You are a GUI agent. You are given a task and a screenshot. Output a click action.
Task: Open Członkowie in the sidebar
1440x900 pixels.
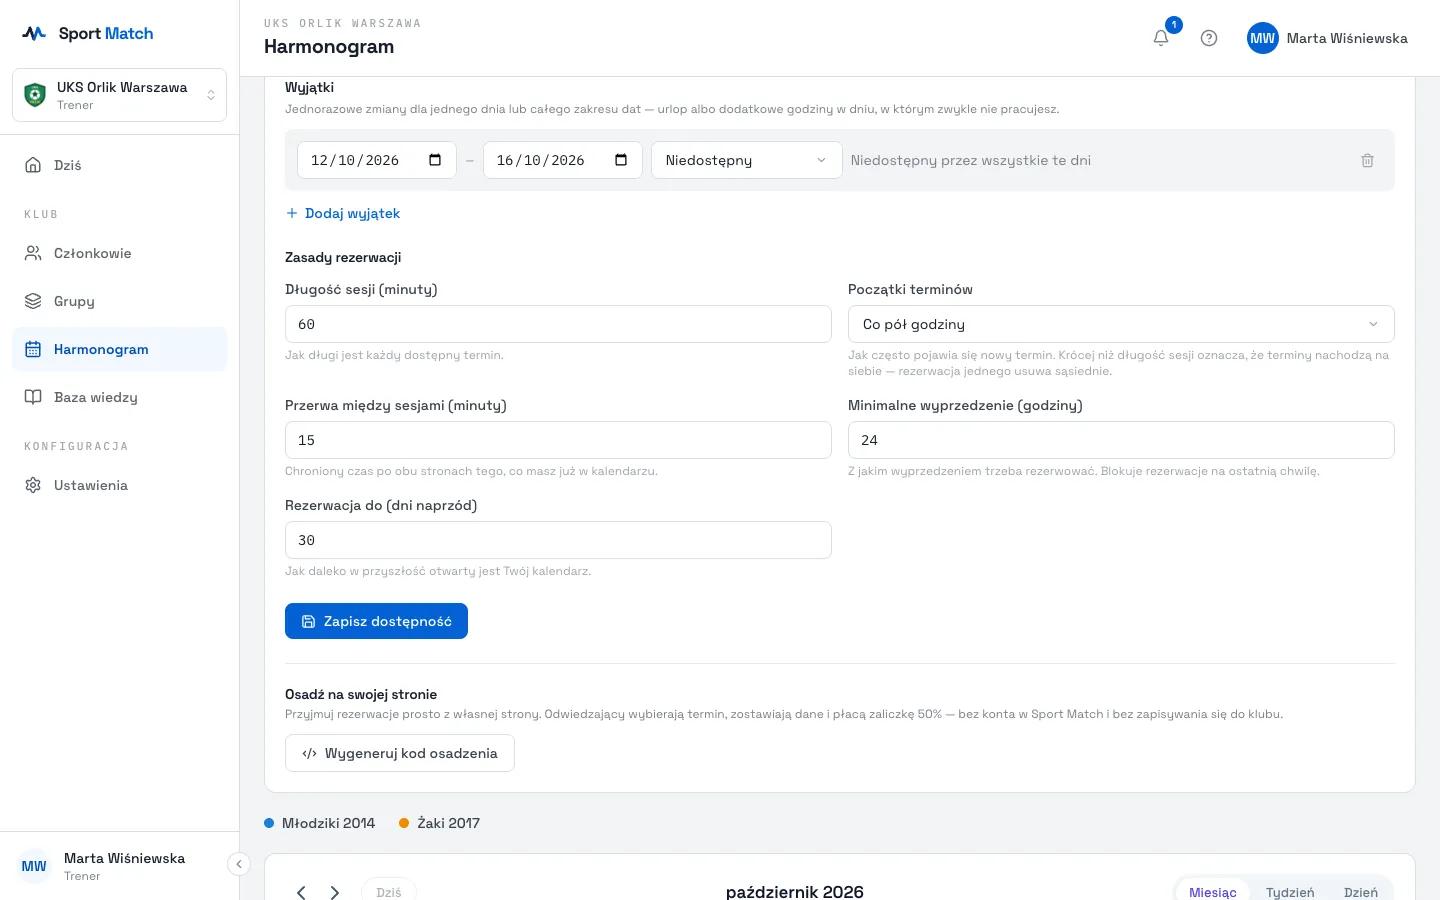(119, 253)
